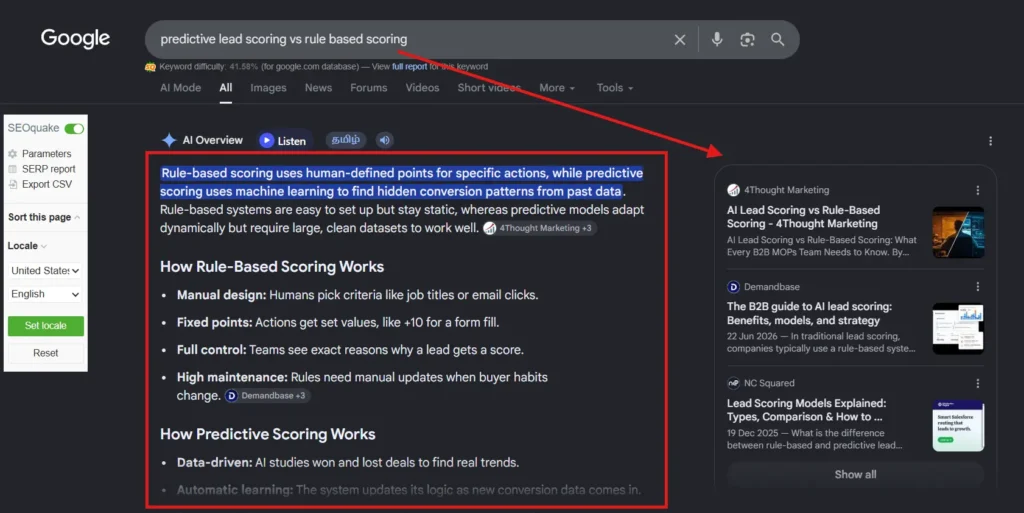Open the Tools dropdown
The height and width of the screenshot is (513, 1024).
615,87
